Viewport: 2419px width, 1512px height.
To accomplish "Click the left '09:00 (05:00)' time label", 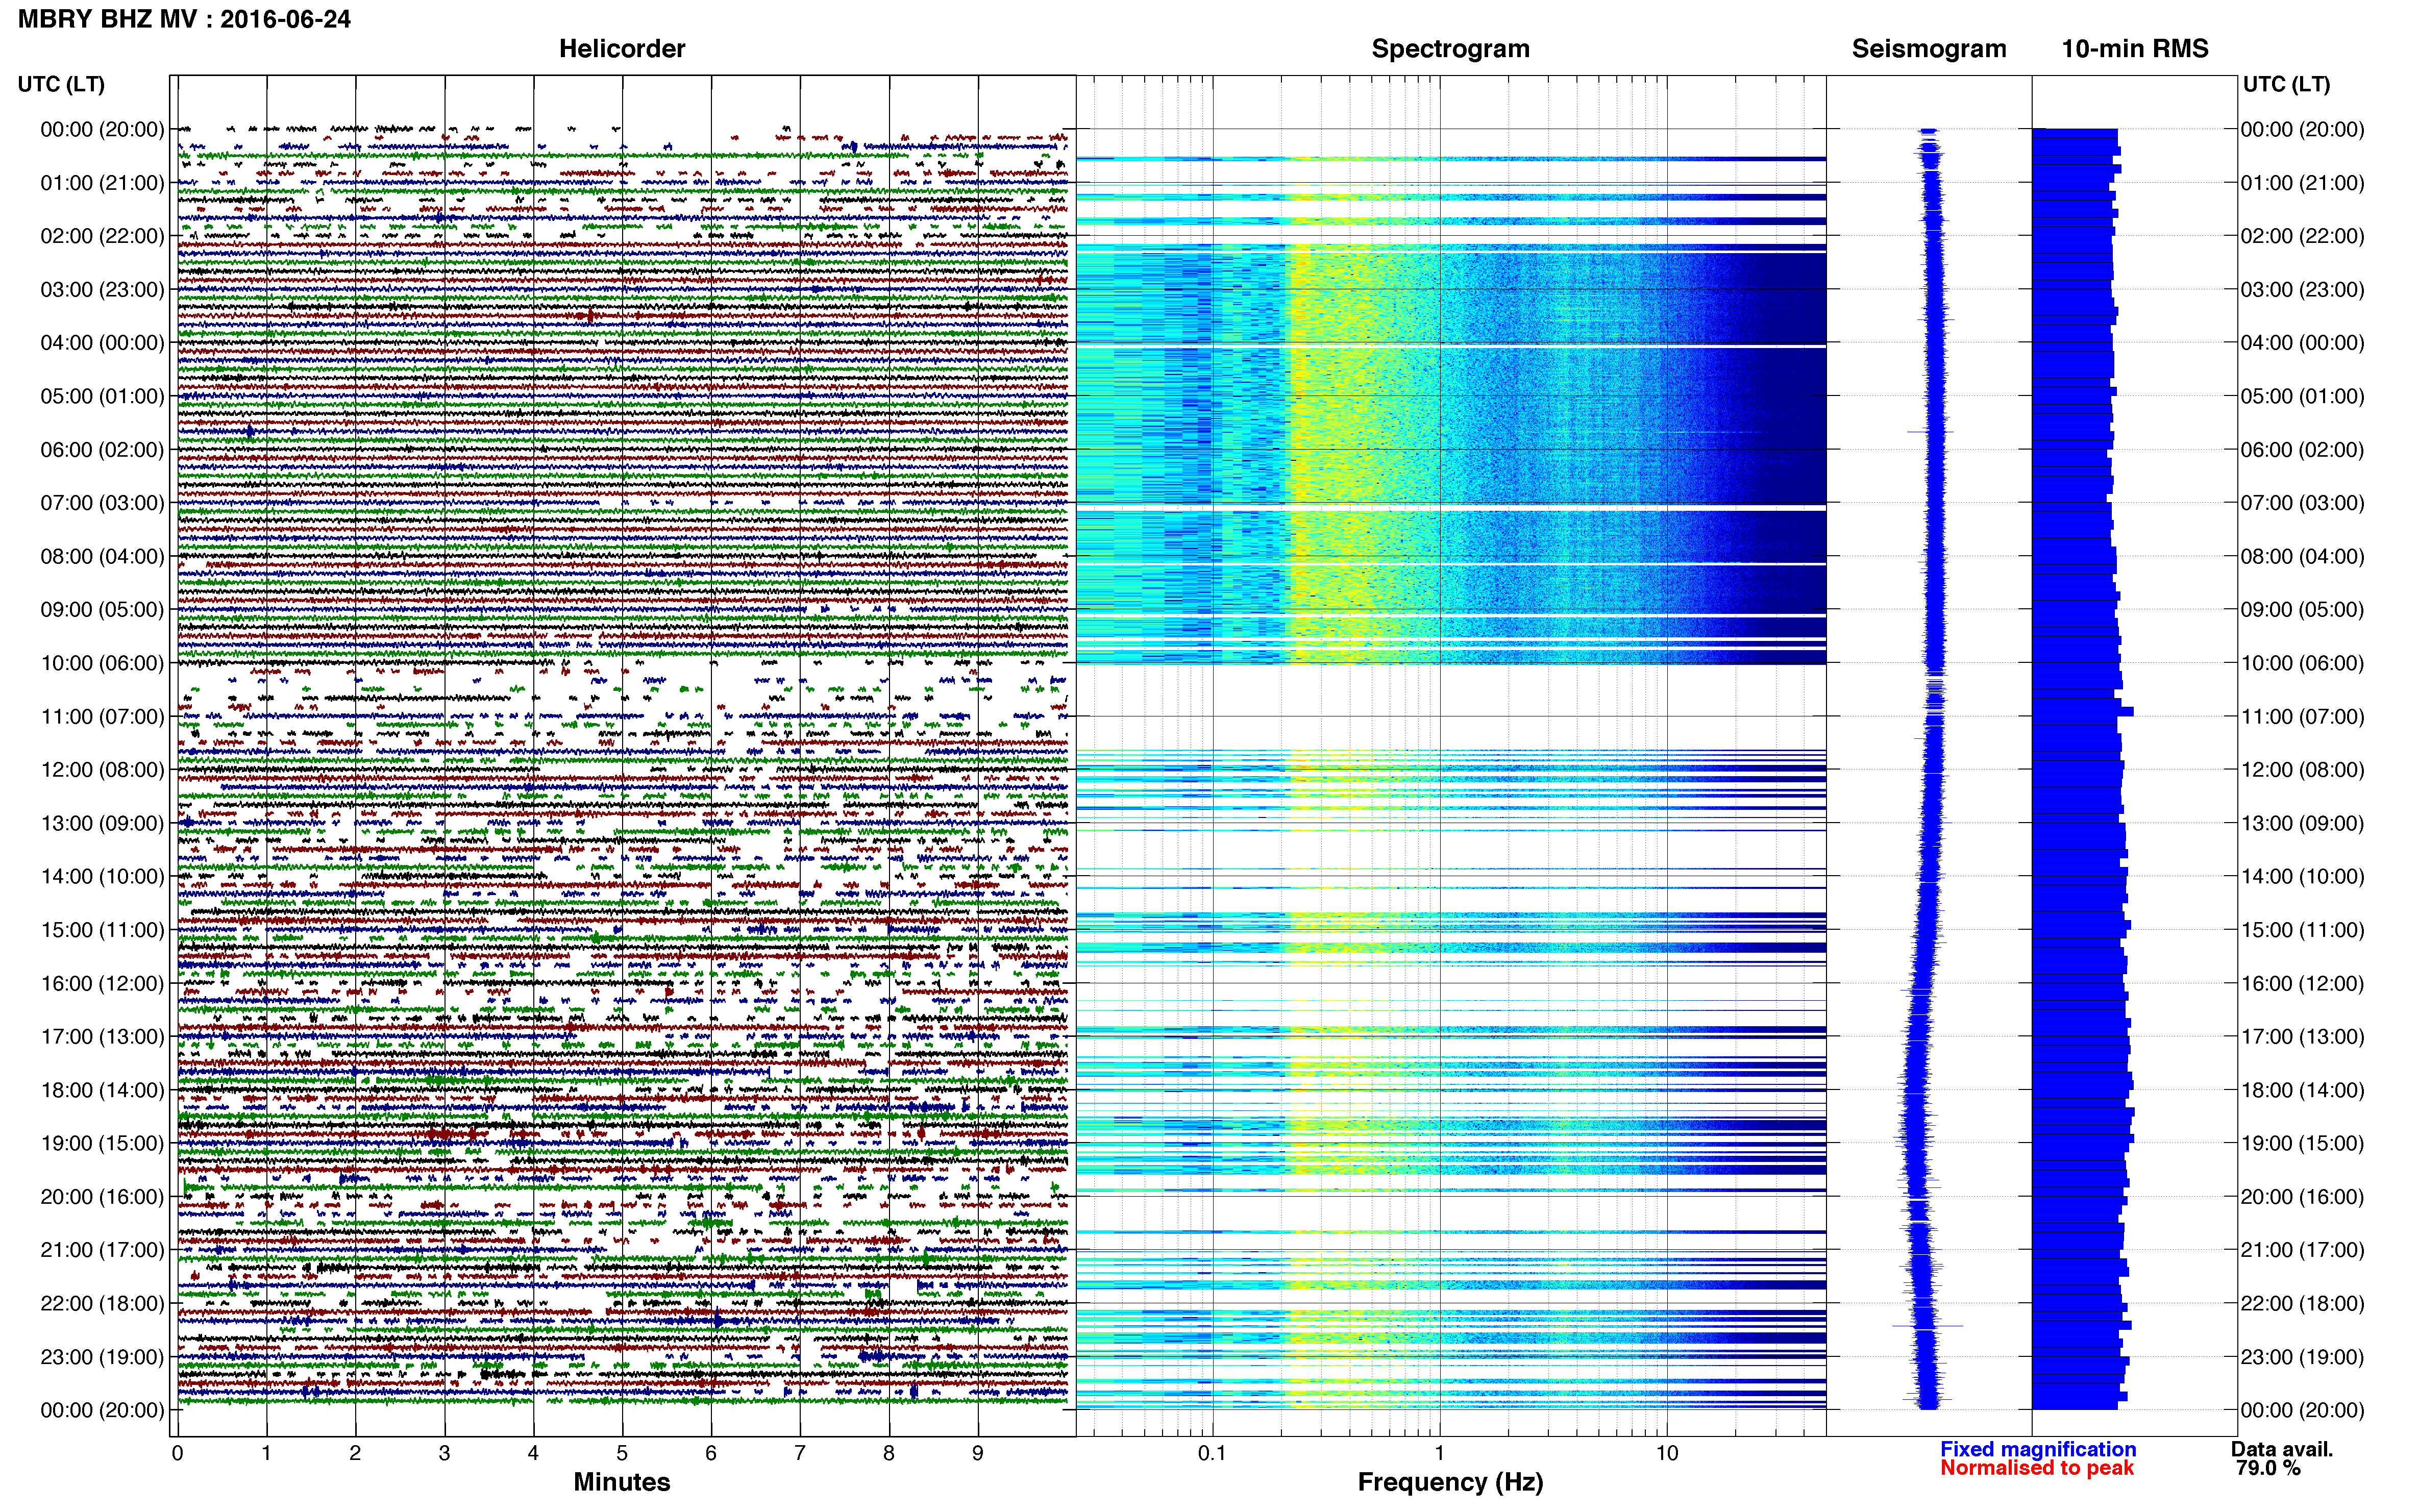I will pos(102,610).
